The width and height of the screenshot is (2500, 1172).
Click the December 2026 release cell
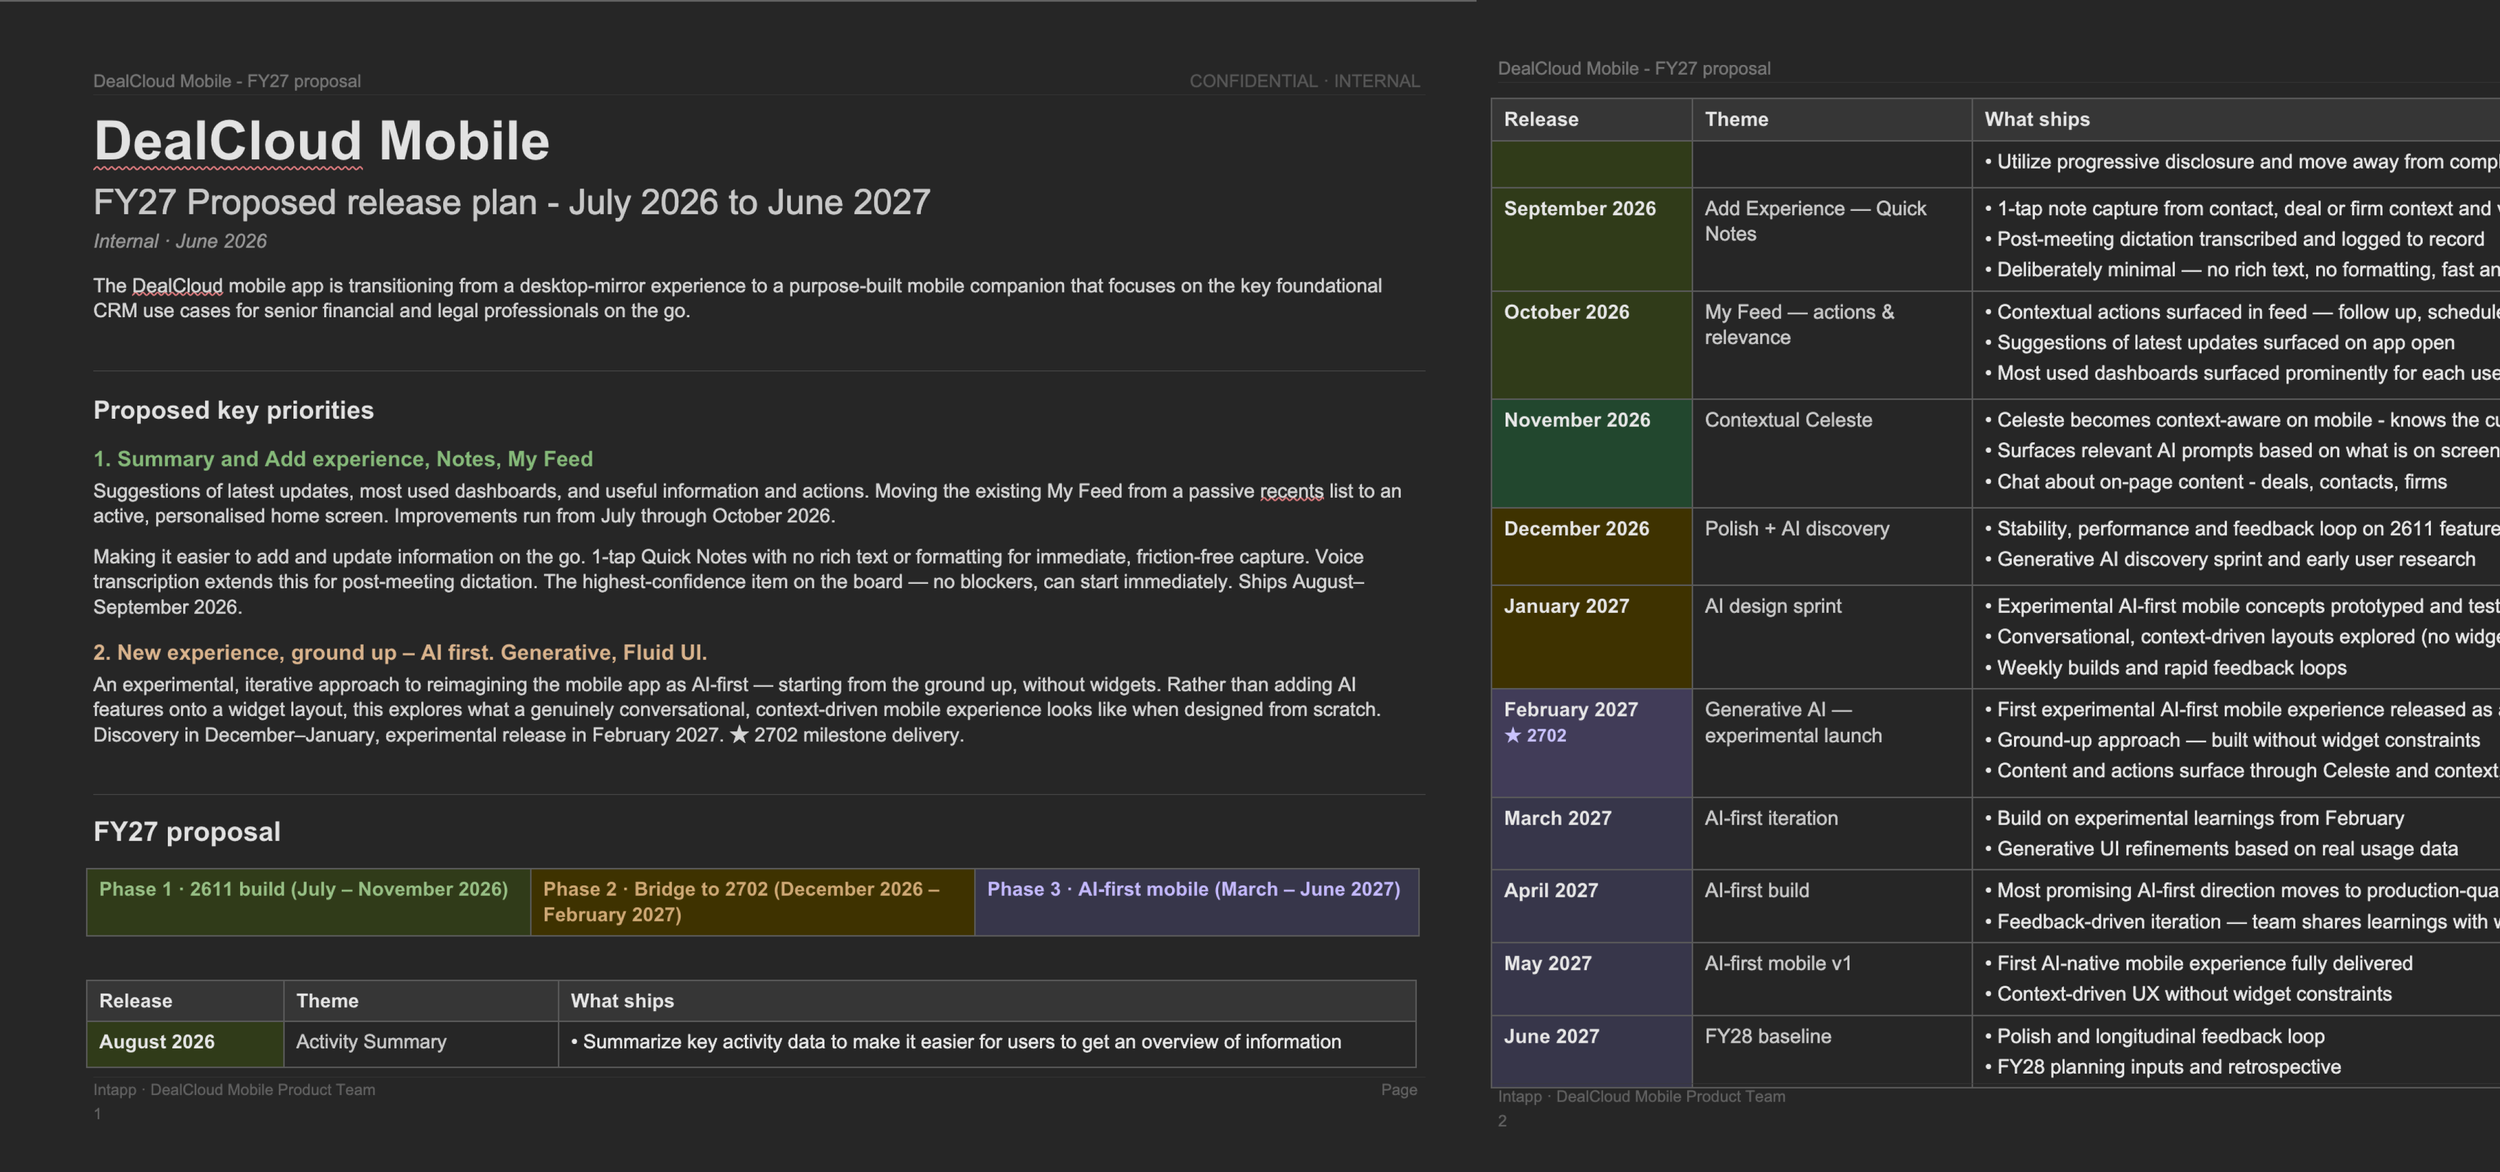click(1591, 546)
